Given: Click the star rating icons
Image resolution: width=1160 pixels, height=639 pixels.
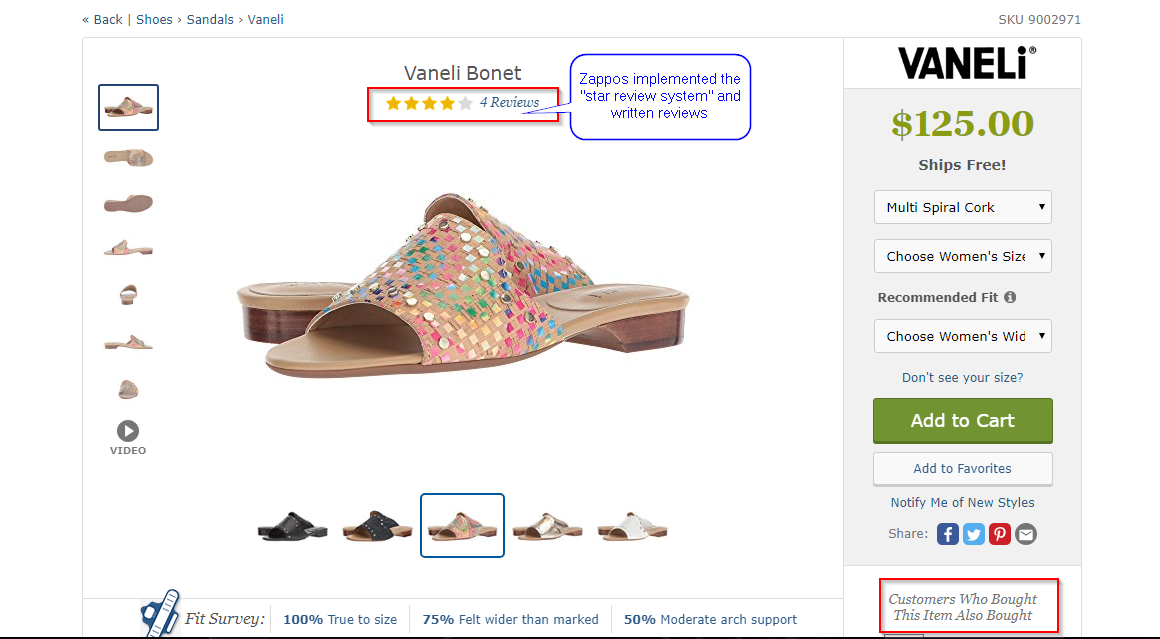Looking at the screenshot, I should pos(429,103).
